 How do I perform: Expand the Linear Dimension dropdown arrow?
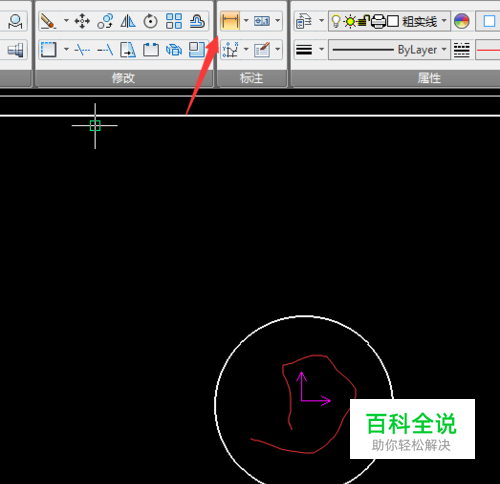click(246, 21)
